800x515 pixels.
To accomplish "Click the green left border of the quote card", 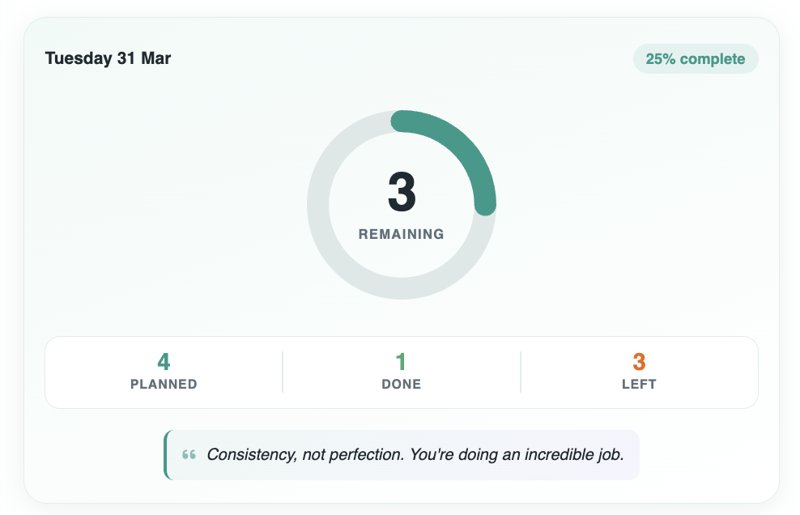I will 166,455.
